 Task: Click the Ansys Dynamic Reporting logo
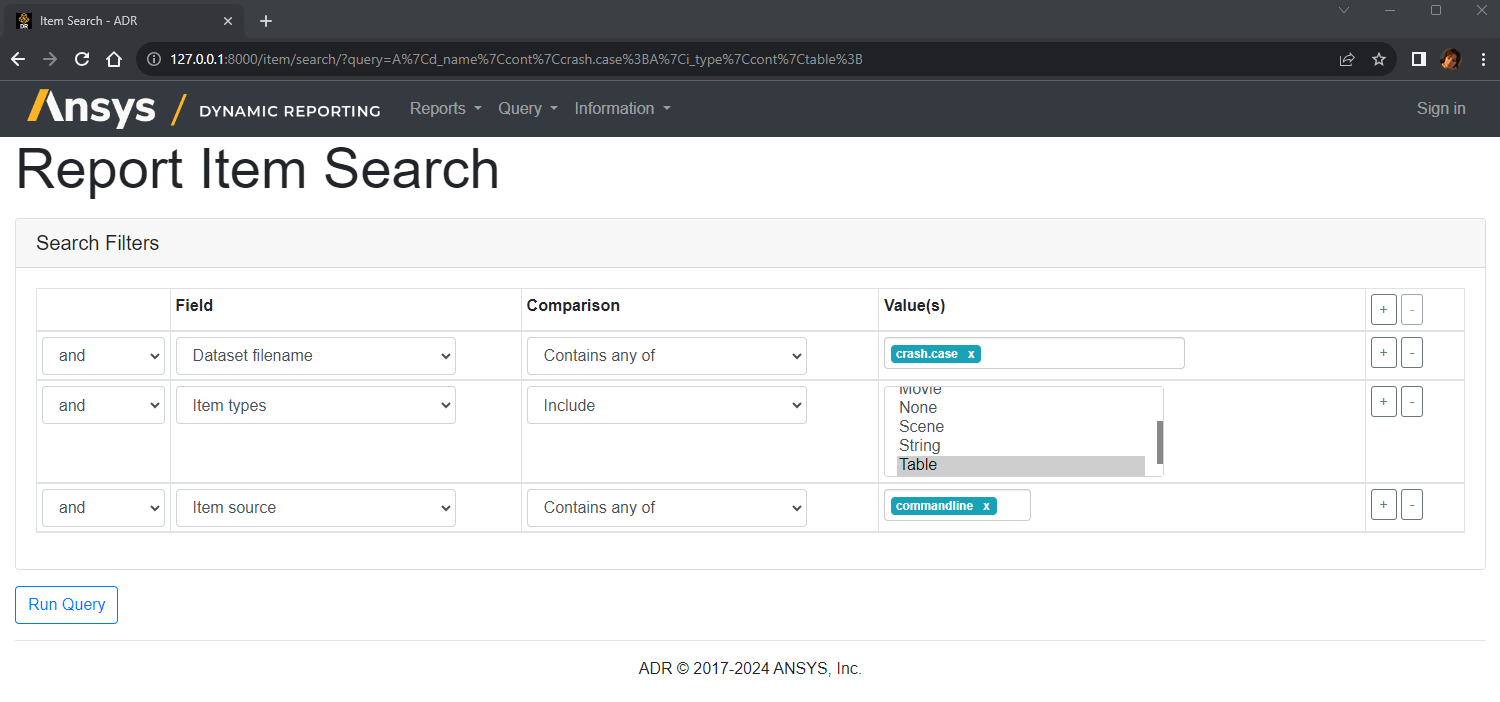point(204,108)
